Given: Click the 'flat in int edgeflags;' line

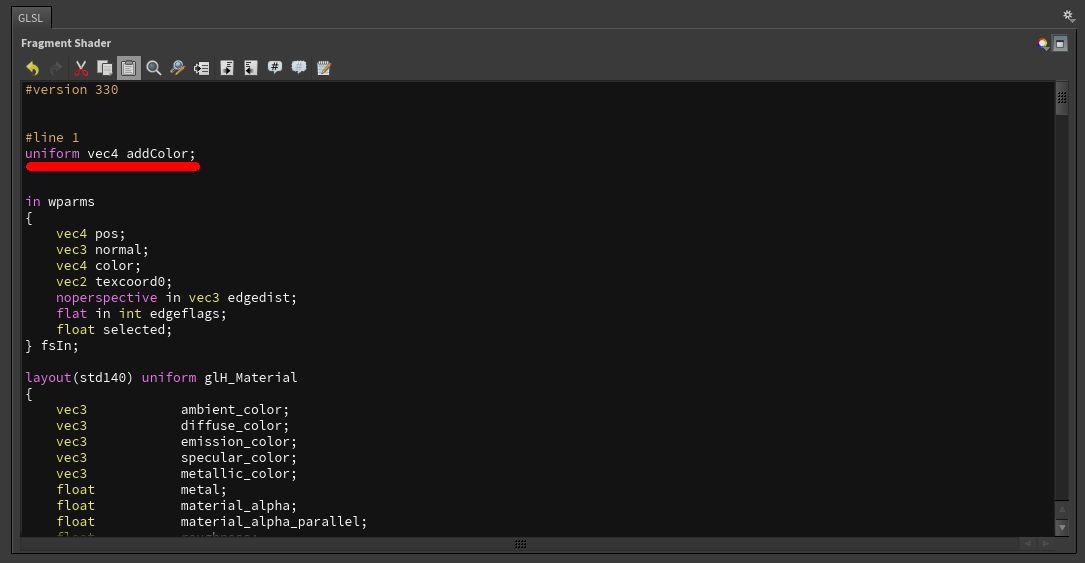Looking at the screenshot, I should click(x=141, y=313).
